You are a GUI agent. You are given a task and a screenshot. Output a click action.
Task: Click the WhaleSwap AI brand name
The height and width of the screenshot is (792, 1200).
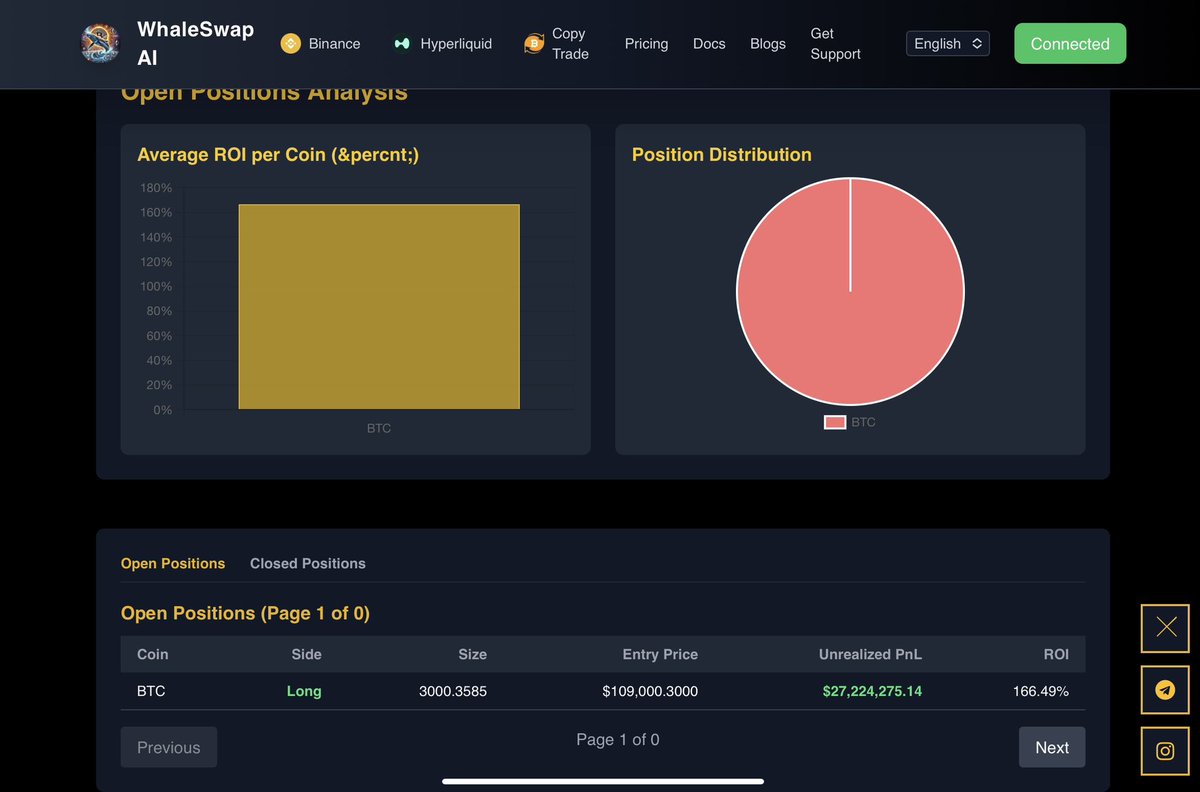(x=195, y=43)
